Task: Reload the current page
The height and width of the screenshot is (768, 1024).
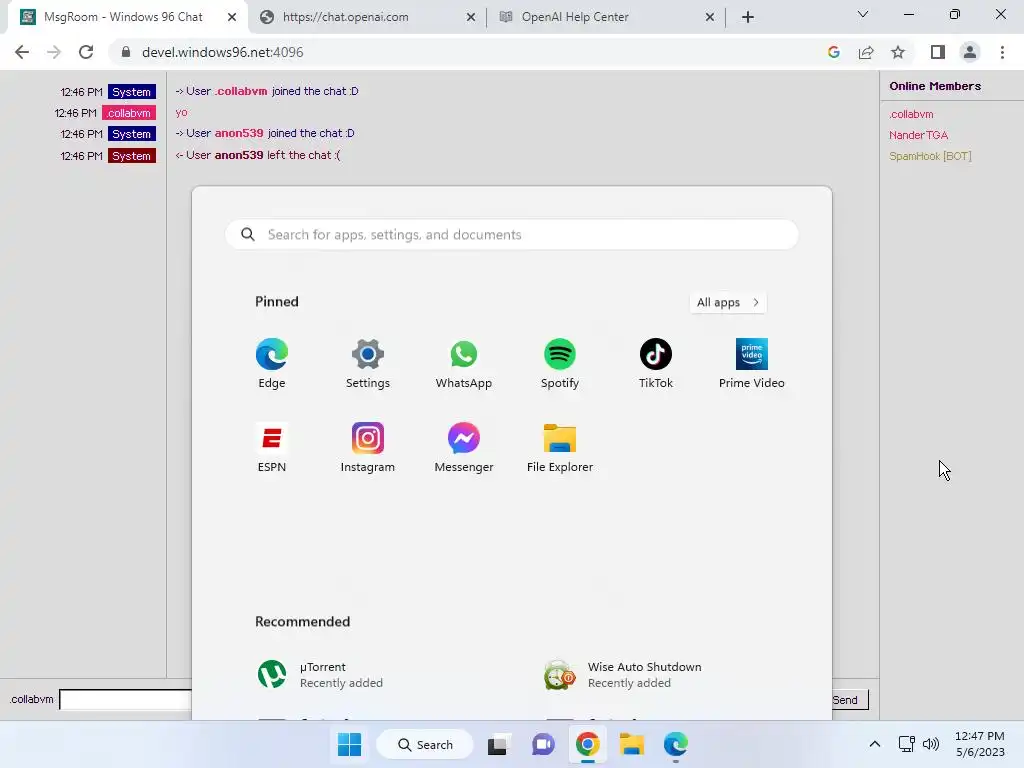Action: pos(86,52)
